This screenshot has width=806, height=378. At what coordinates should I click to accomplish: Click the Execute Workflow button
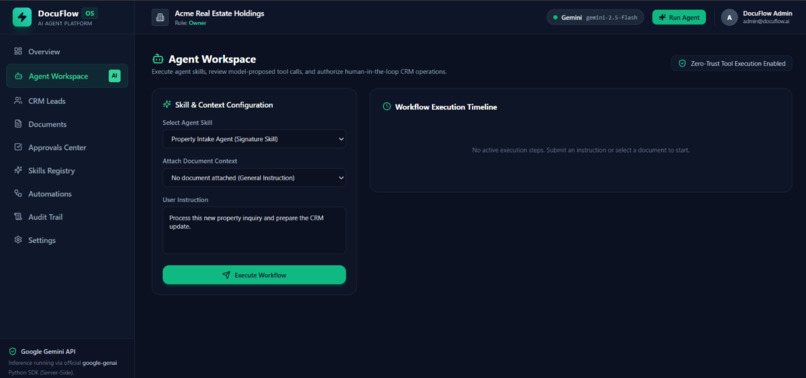coord(254,275)
